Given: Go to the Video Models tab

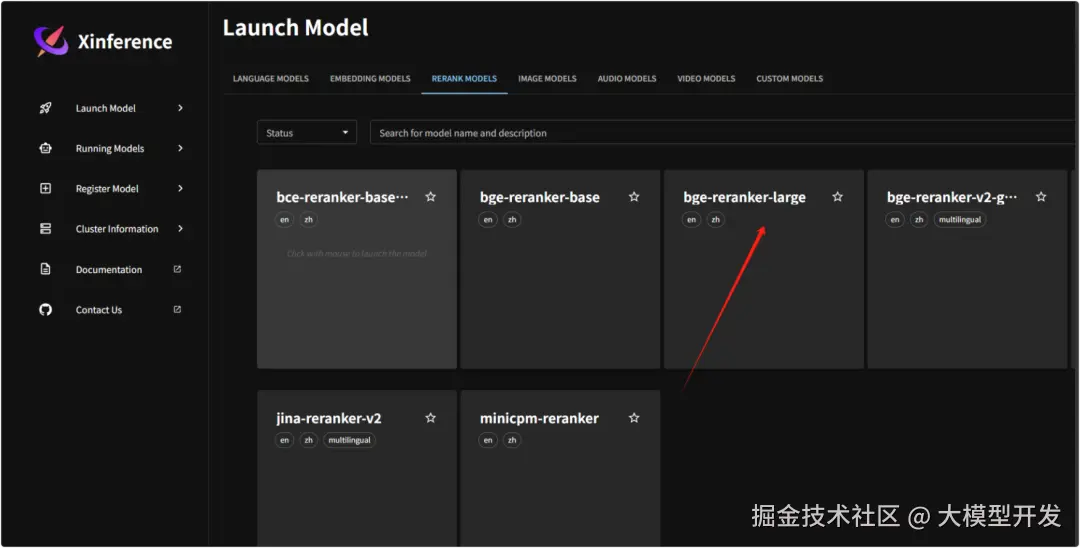Looking at the screenshot, I should [706, 78].
